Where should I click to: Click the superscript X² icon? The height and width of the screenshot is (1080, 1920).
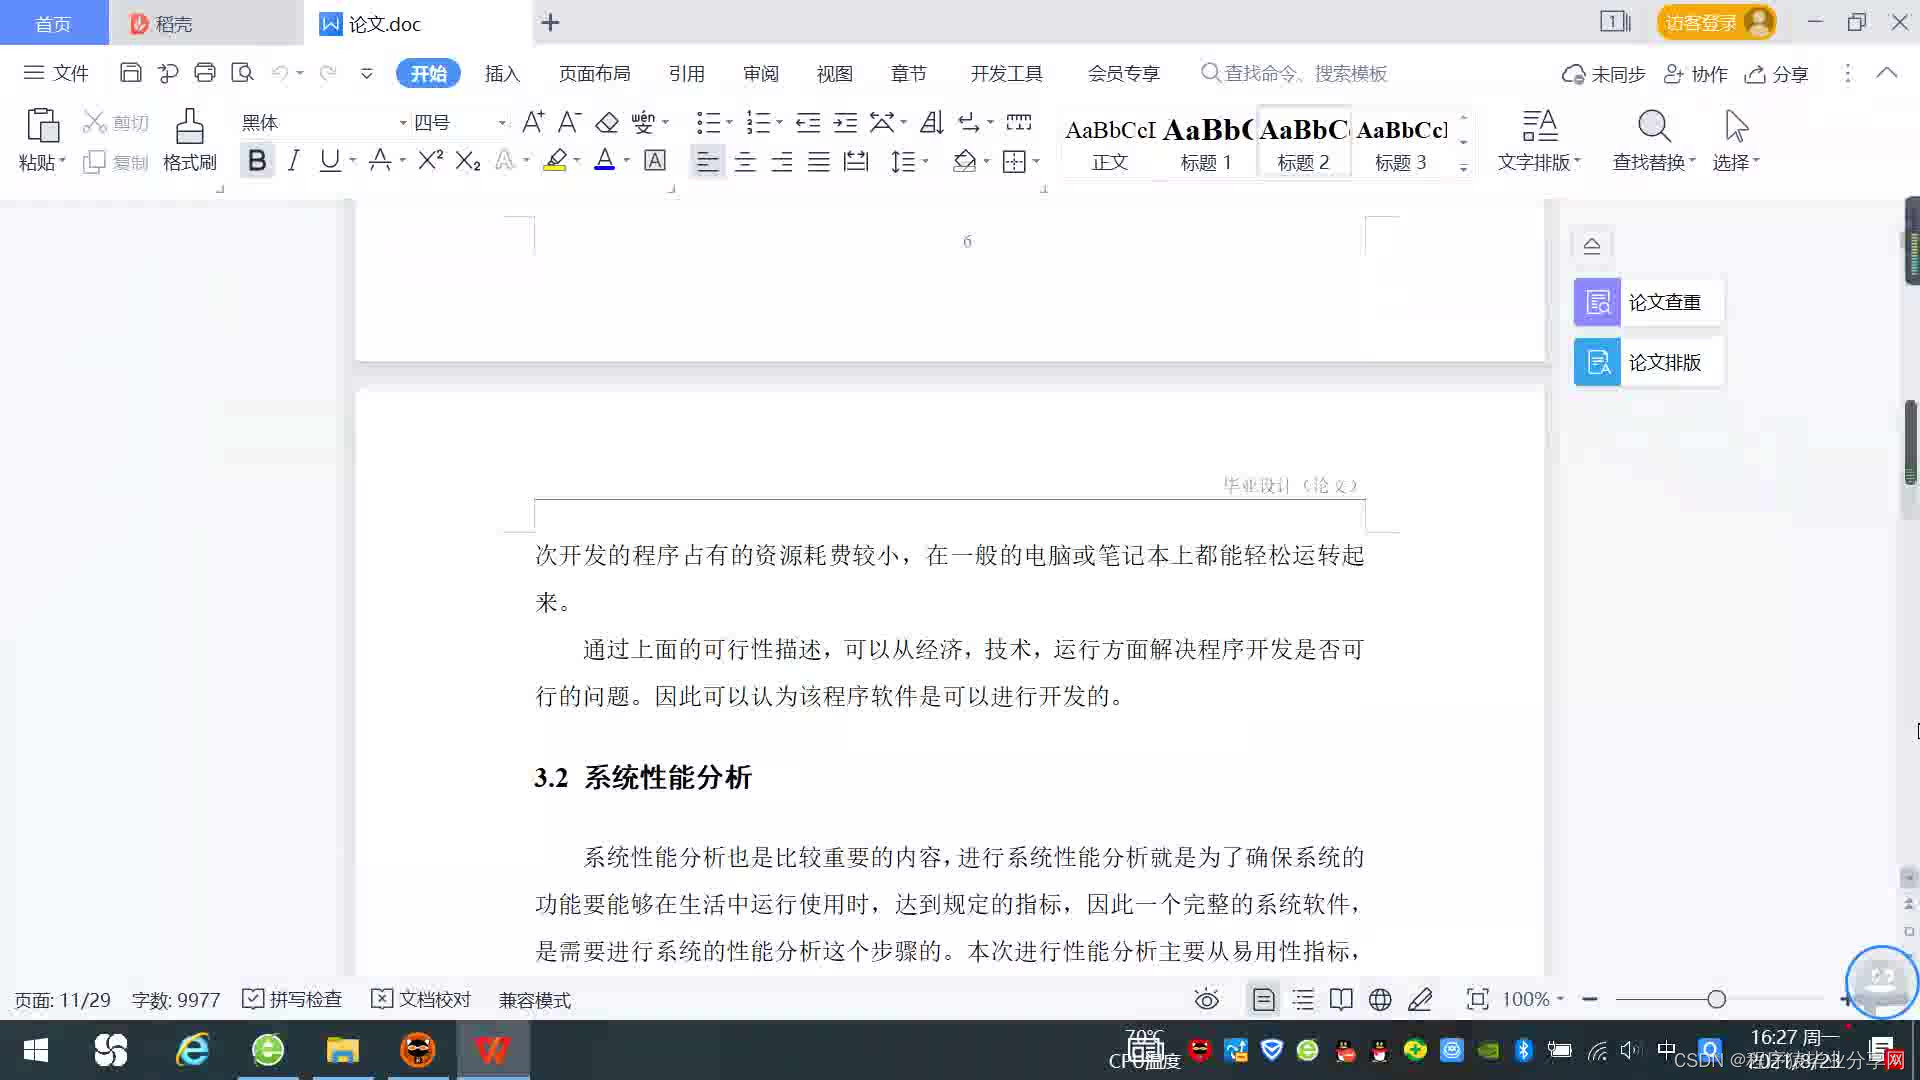click(430, 161)
